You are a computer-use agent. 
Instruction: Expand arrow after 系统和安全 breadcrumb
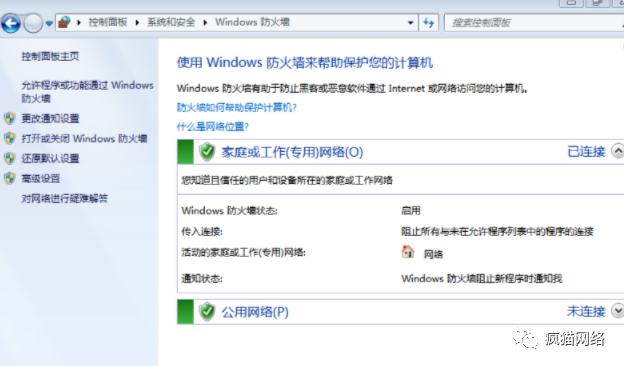pyautogui.click(x=205, y=23)
